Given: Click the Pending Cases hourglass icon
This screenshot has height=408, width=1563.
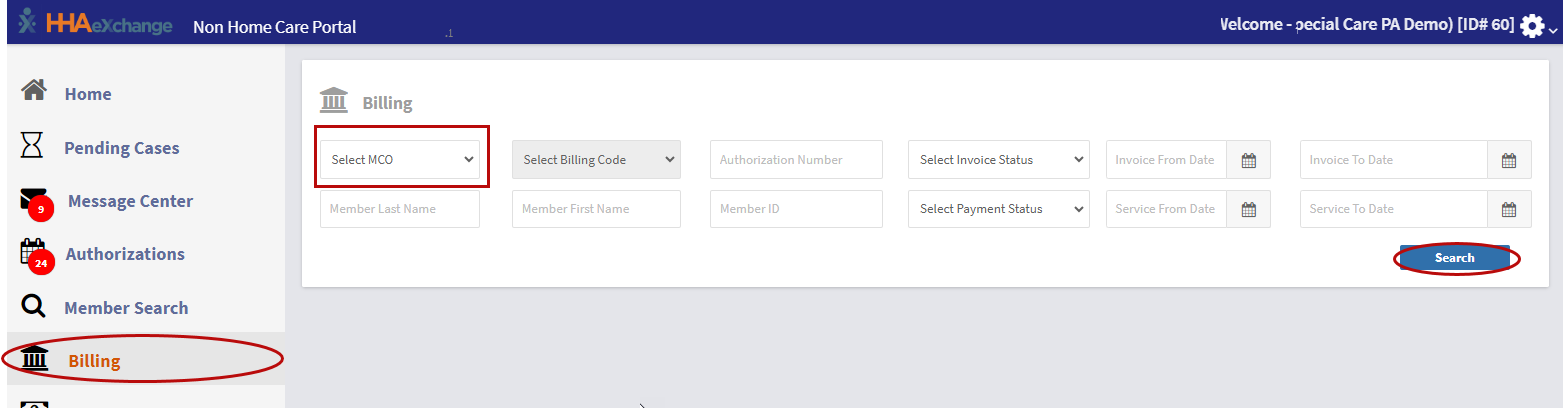Looking at the screenshot, I should pyautogui.click(x=32, y=146).
